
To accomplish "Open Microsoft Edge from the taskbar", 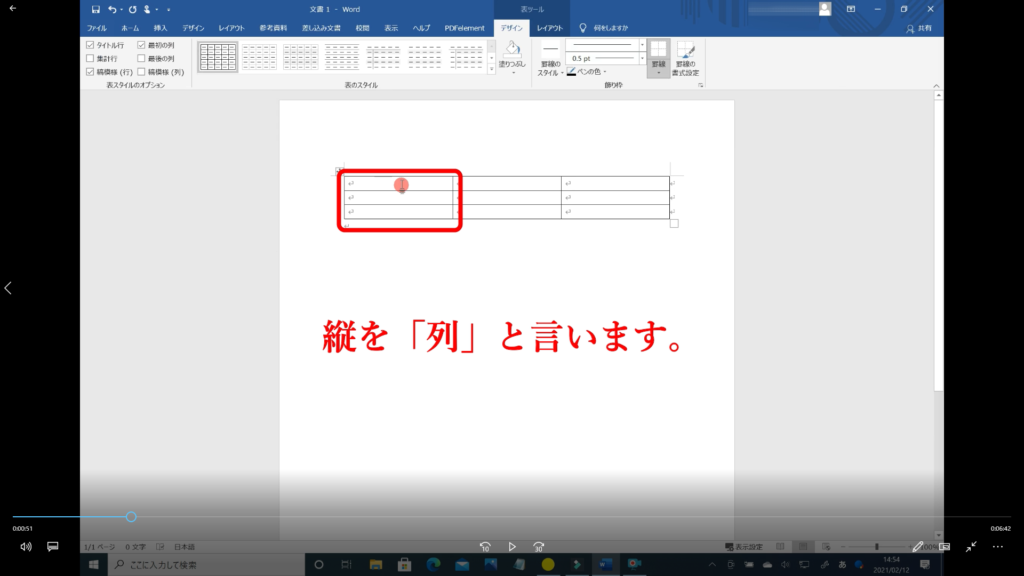I will click(x=433, y=564).
